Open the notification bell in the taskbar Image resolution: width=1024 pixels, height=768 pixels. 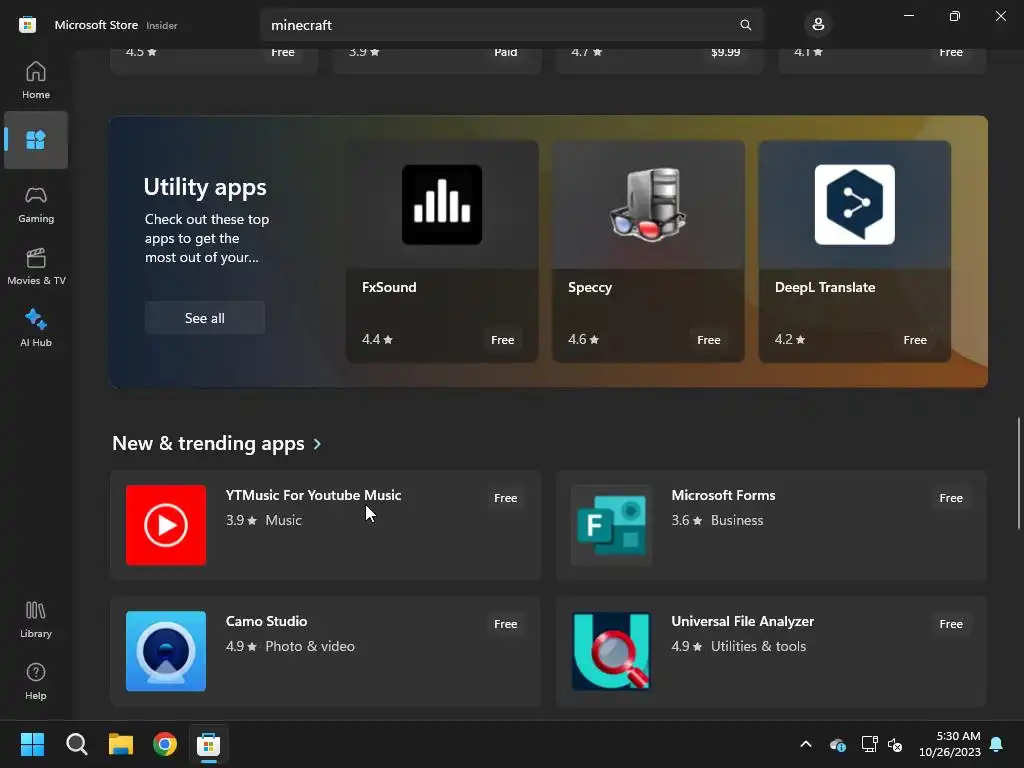tap(997, 744)
